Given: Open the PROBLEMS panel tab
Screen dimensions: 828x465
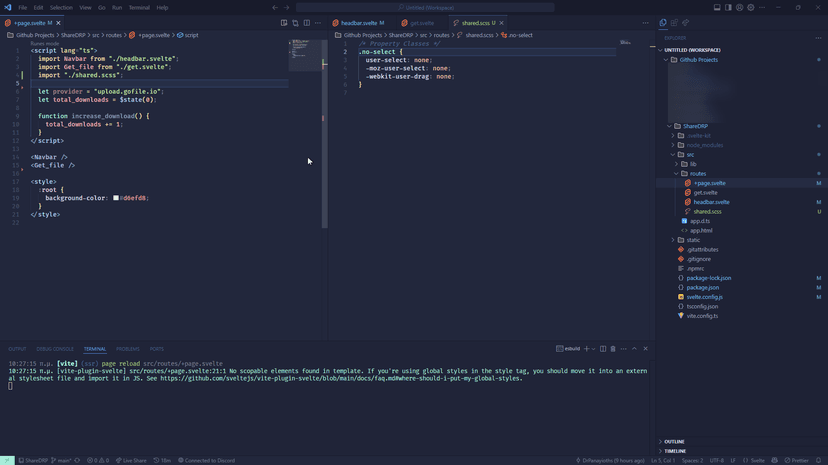Looking at the screenshot, I should (128, 349).
